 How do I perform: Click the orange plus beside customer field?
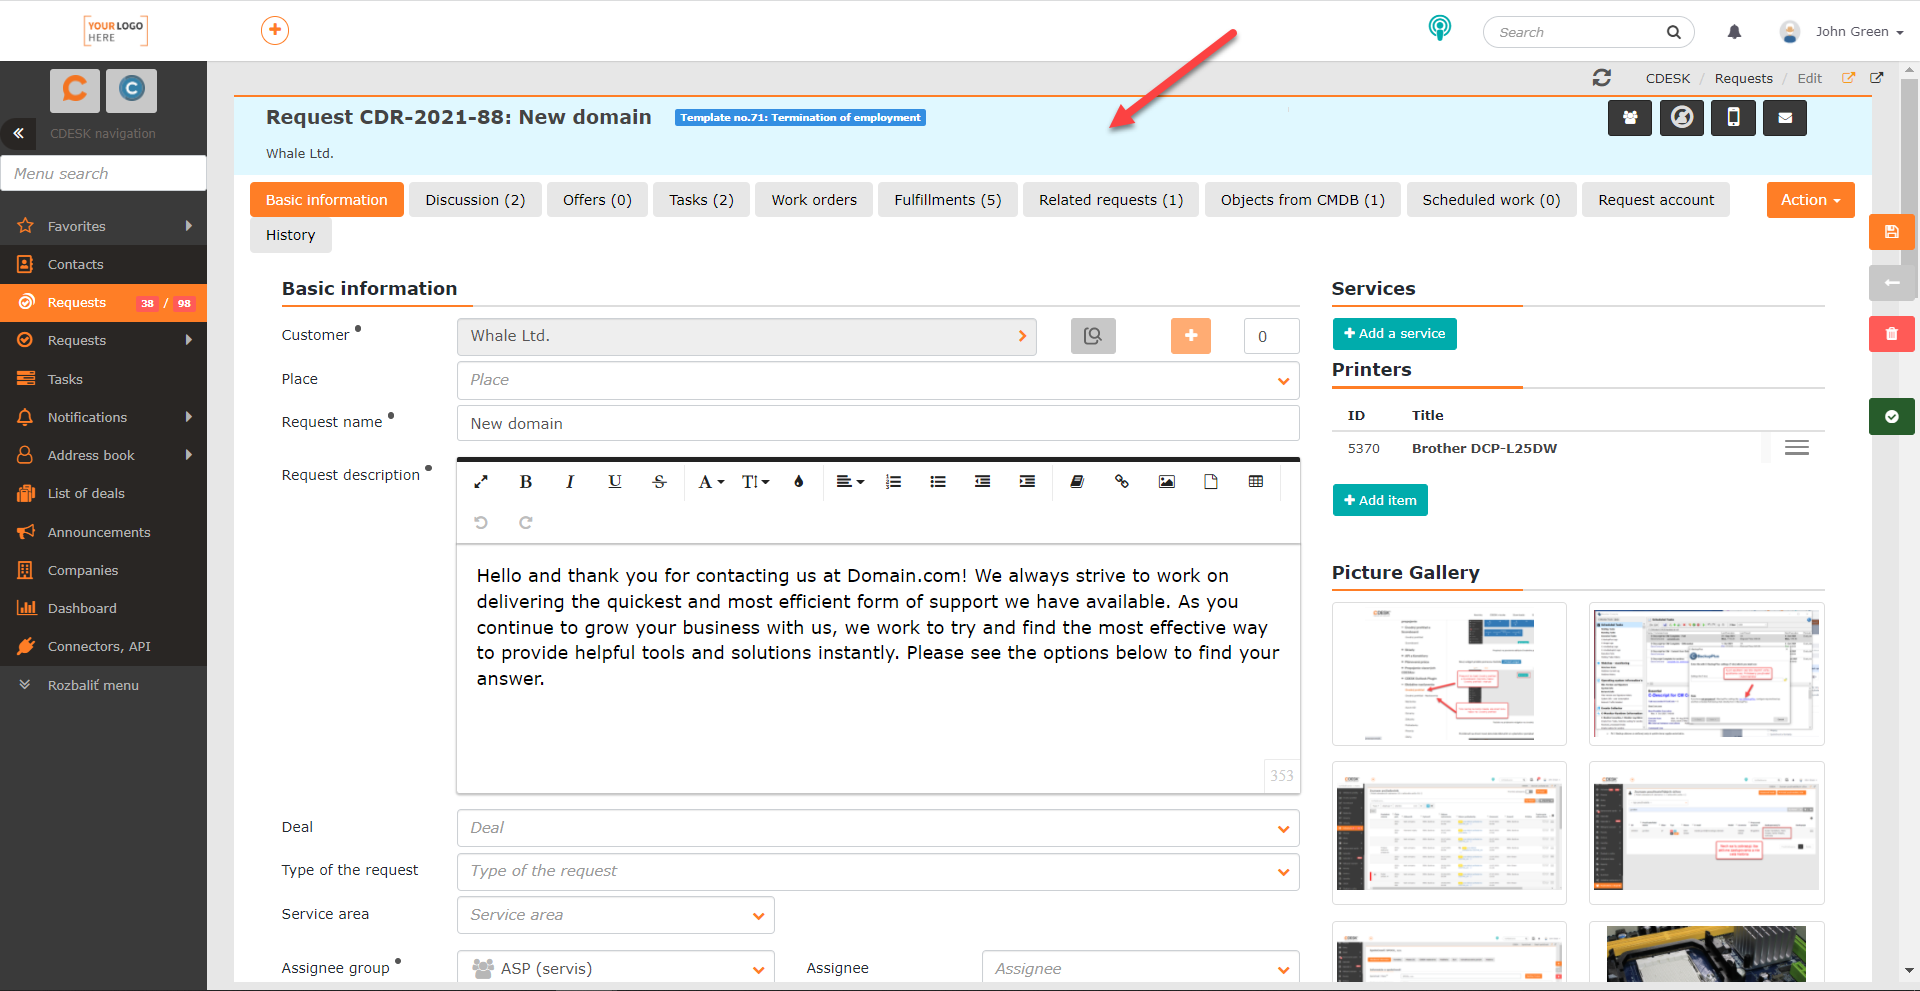(x=1191, y=336)
